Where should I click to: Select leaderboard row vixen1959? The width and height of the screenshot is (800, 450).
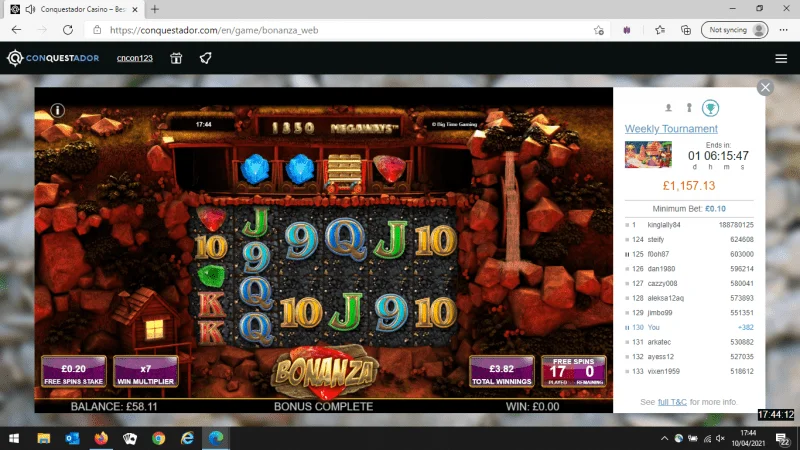[689, 371]
